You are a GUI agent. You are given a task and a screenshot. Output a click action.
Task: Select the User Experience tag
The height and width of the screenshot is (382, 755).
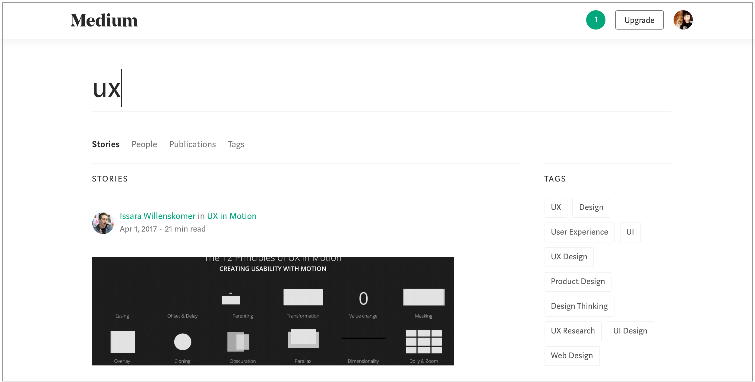pos(579,232)
